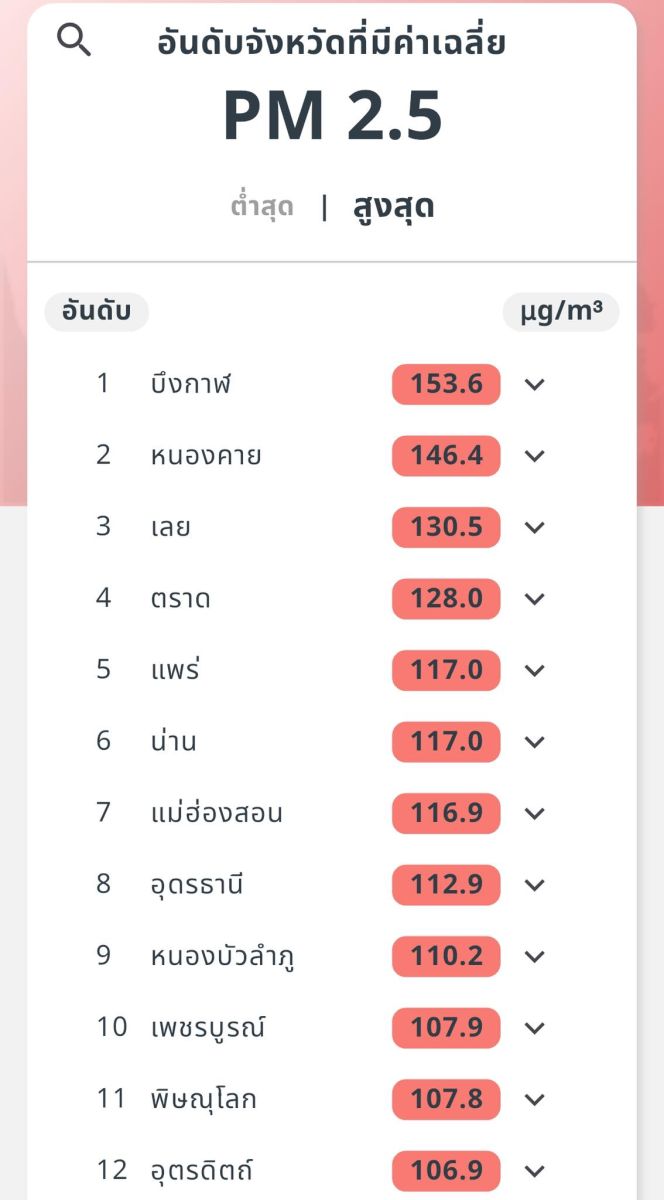Click the red 153.6 value badge

446,384
